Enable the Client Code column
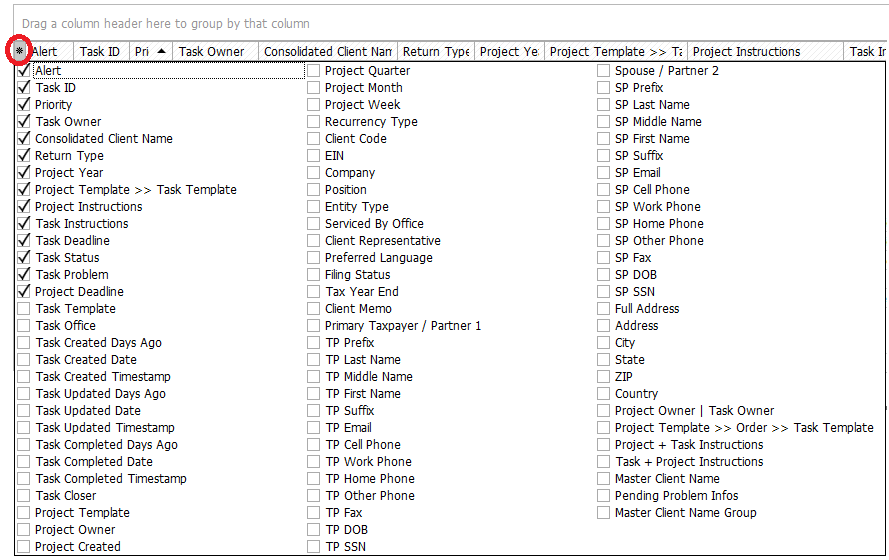 click(314, 139)
